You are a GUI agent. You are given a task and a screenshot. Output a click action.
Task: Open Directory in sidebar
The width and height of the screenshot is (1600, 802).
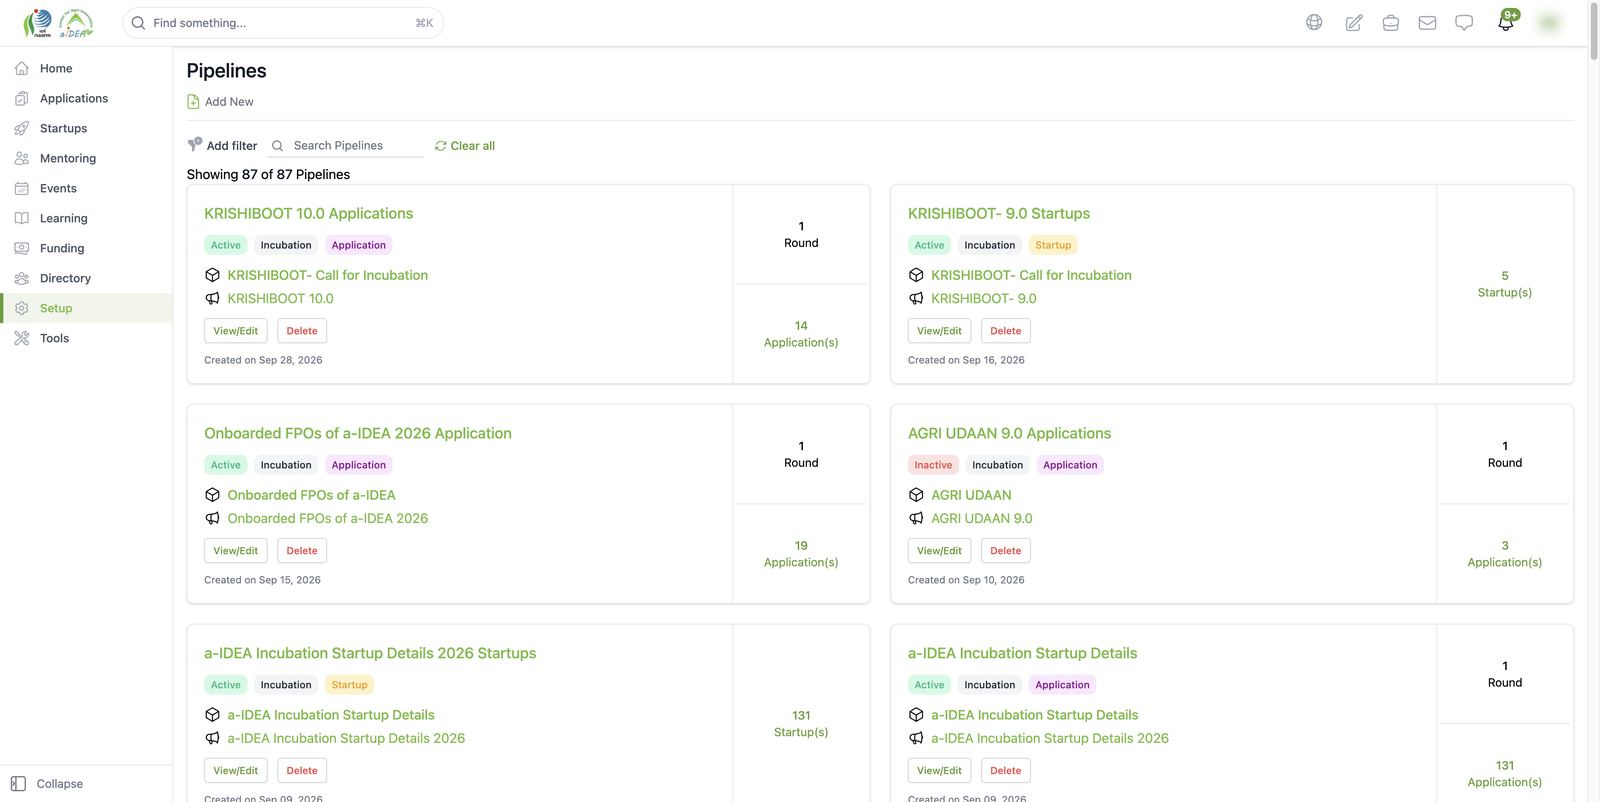[x=86, y=278]
